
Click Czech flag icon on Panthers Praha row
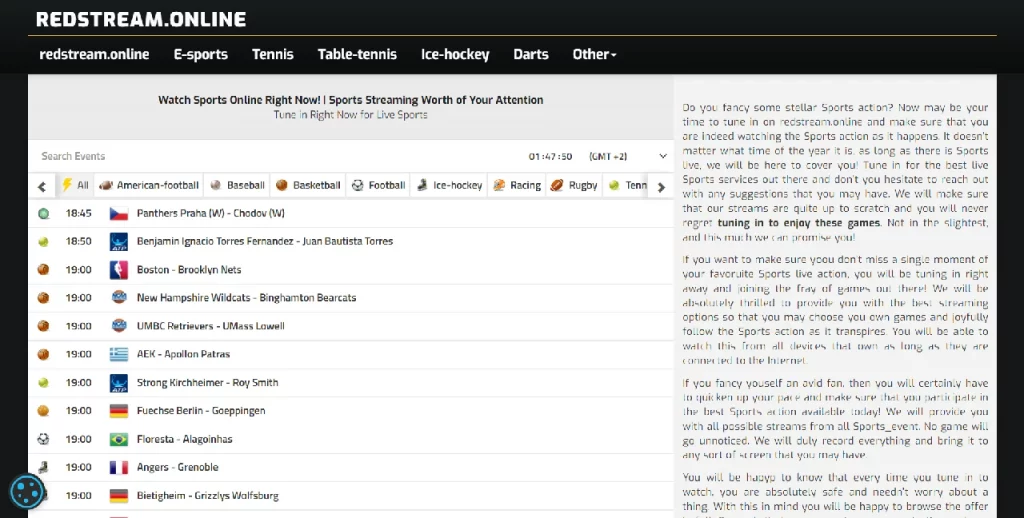pyautogui.click(x=118, y=213)
